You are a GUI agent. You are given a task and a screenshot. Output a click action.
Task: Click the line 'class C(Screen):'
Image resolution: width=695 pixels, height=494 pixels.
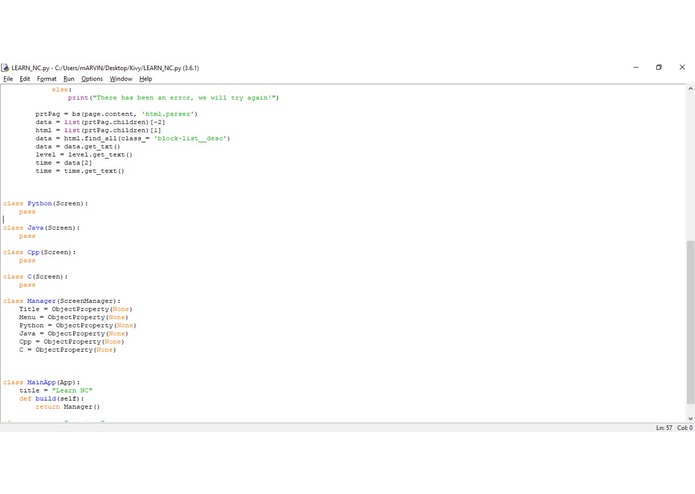click(x=35, y=276)
